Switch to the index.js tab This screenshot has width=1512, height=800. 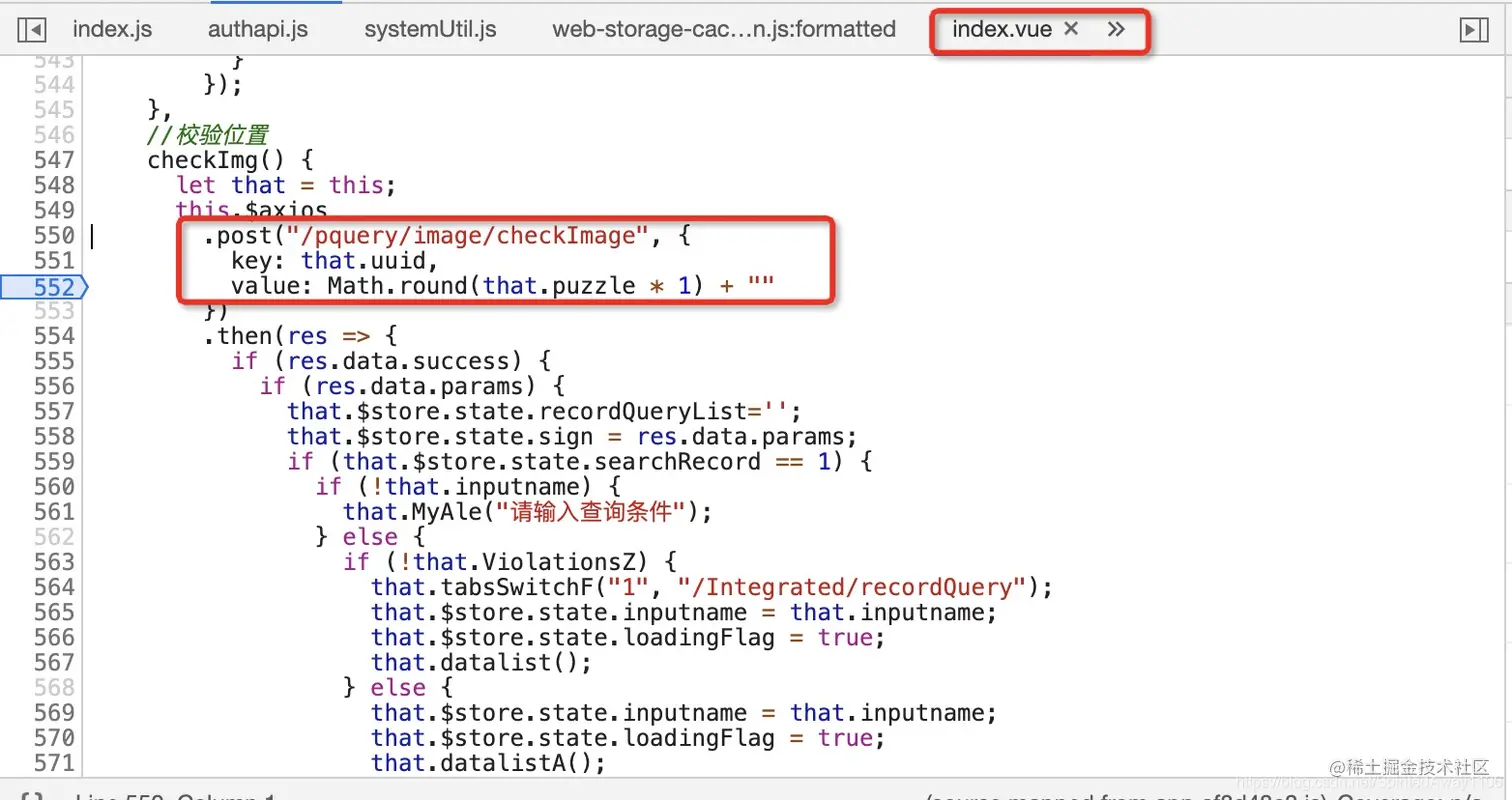tap(112, 29)
